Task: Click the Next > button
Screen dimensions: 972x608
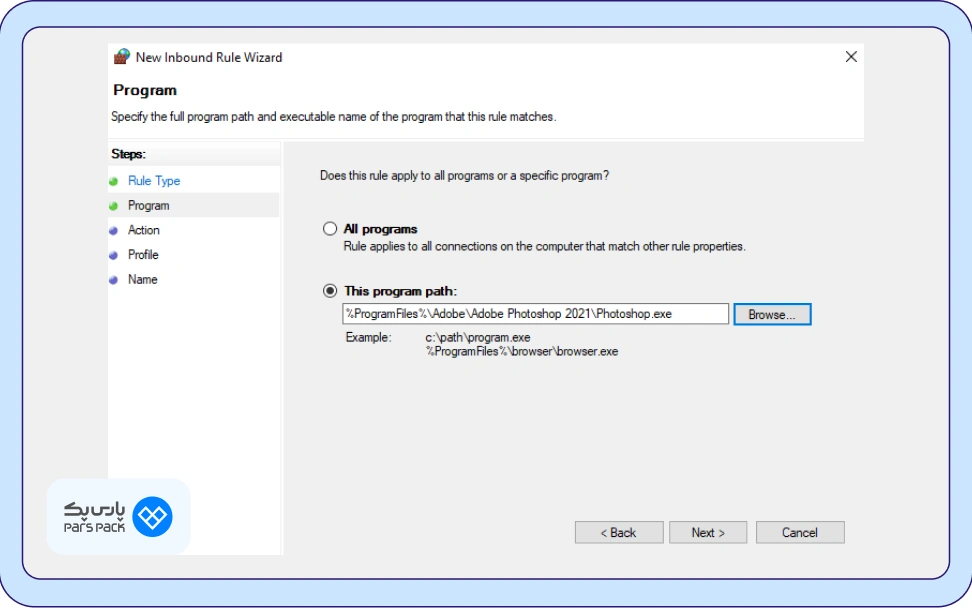Action: (x=708, y=533)
